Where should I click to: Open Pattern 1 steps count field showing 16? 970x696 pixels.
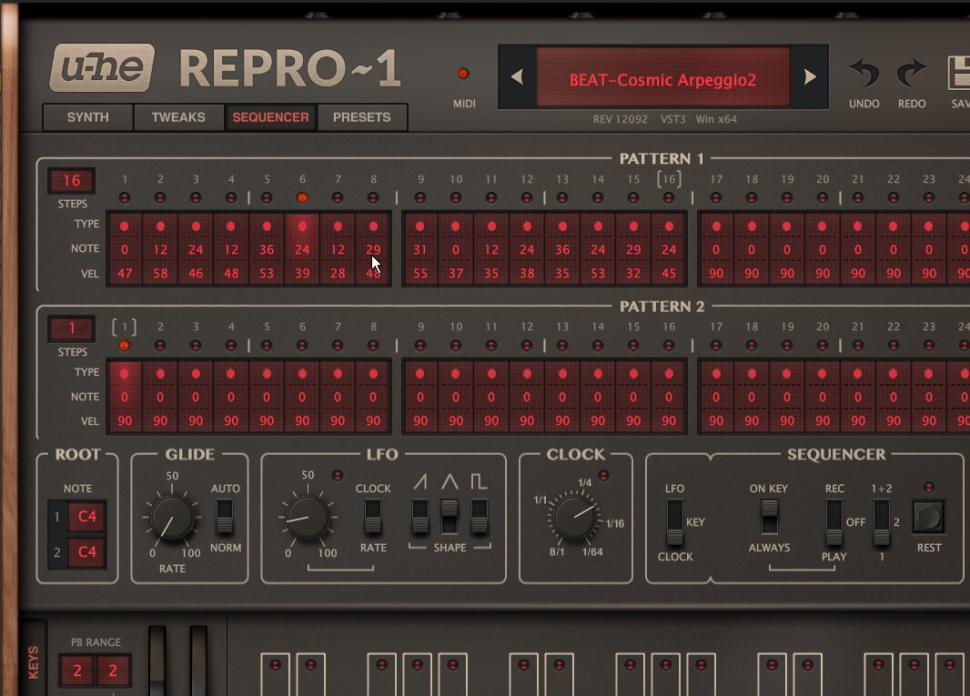click(x=72, y=181)
